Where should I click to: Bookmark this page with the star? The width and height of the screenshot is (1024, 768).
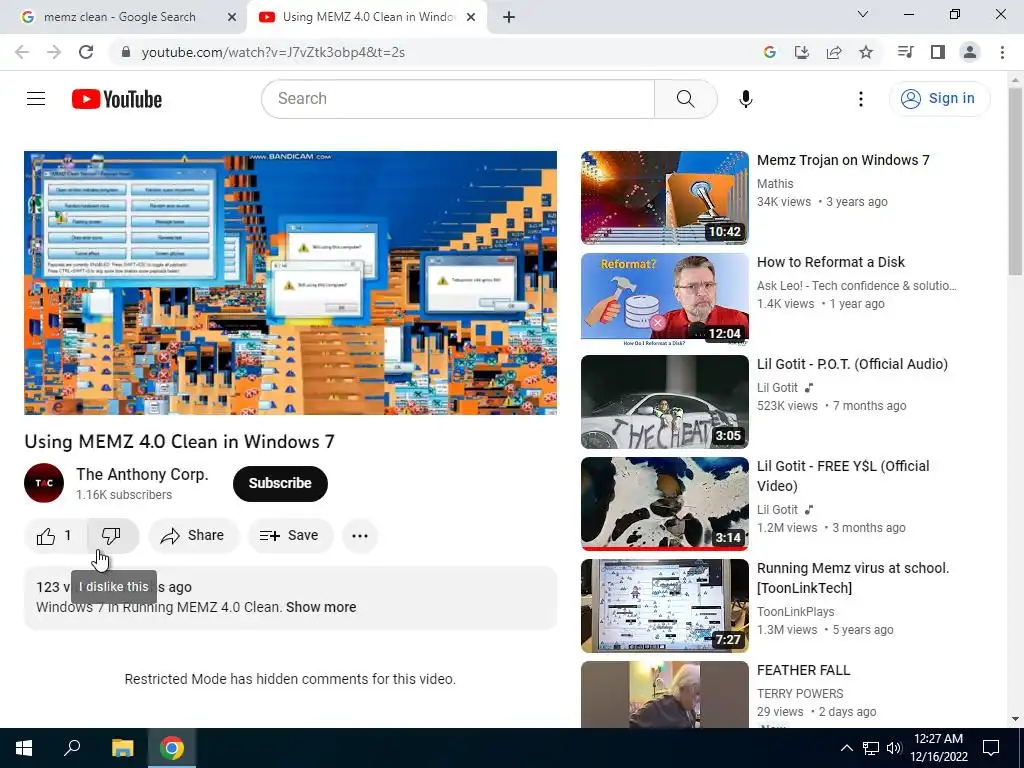pyautogui.click(x=866, y=52)
